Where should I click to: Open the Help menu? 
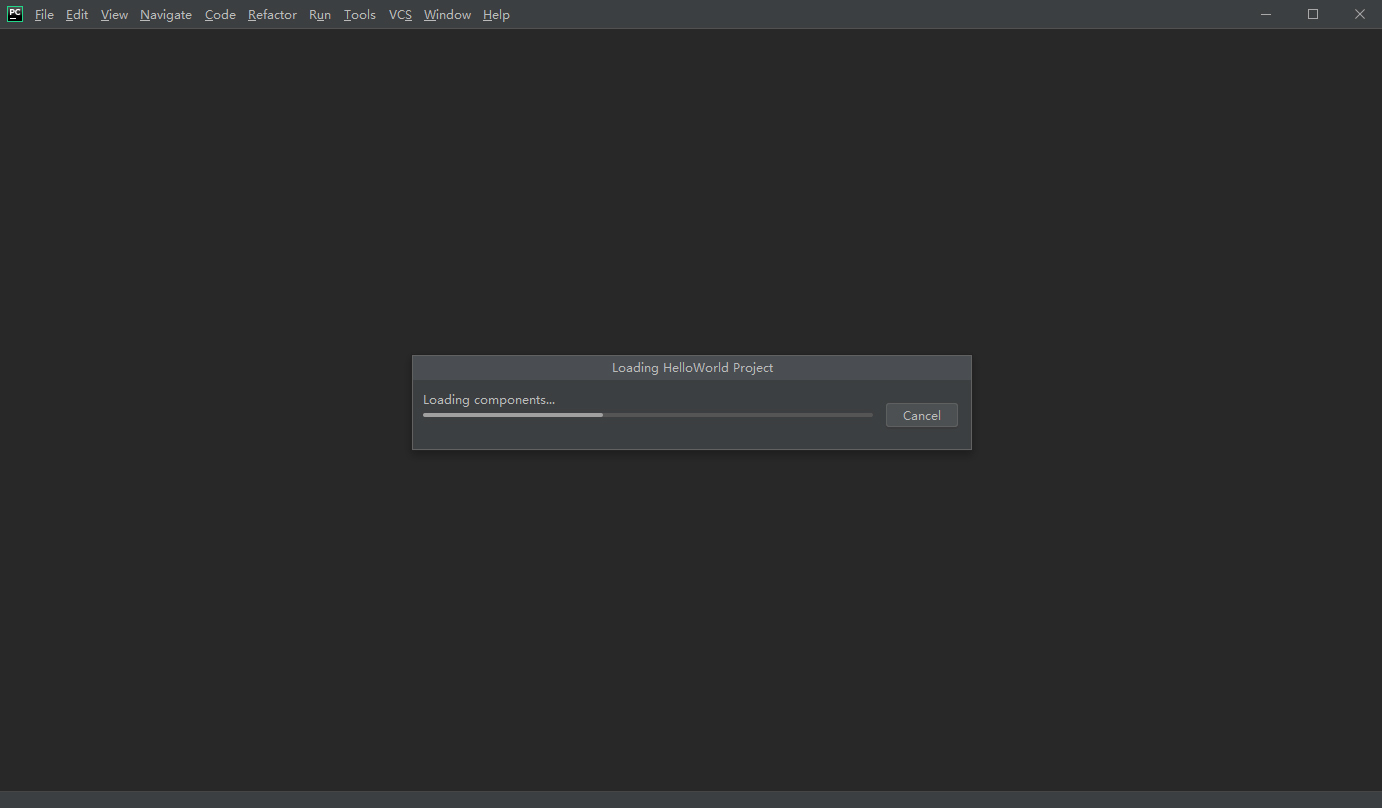(x=496, y=15)
